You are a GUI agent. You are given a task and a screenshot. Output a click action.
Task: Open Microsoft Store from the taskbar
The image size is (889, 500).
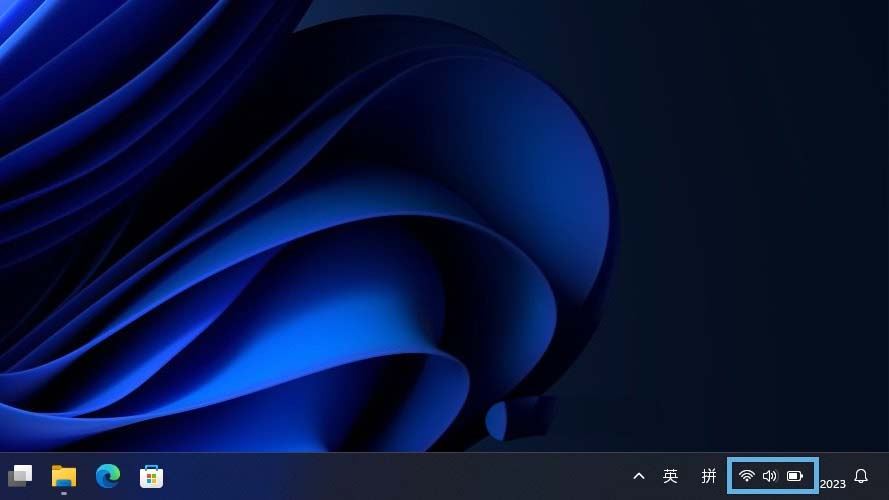[151, 476]
